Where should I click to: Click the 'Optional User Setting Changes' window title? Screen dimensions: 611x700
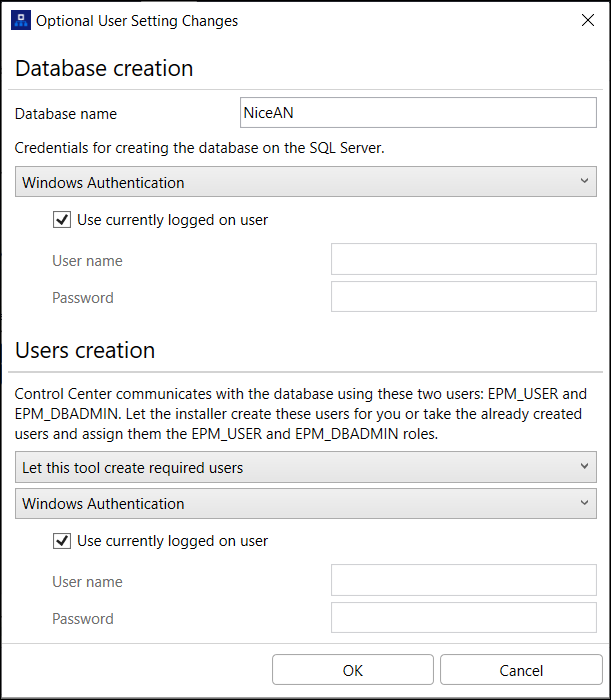[x=137, y=20]
